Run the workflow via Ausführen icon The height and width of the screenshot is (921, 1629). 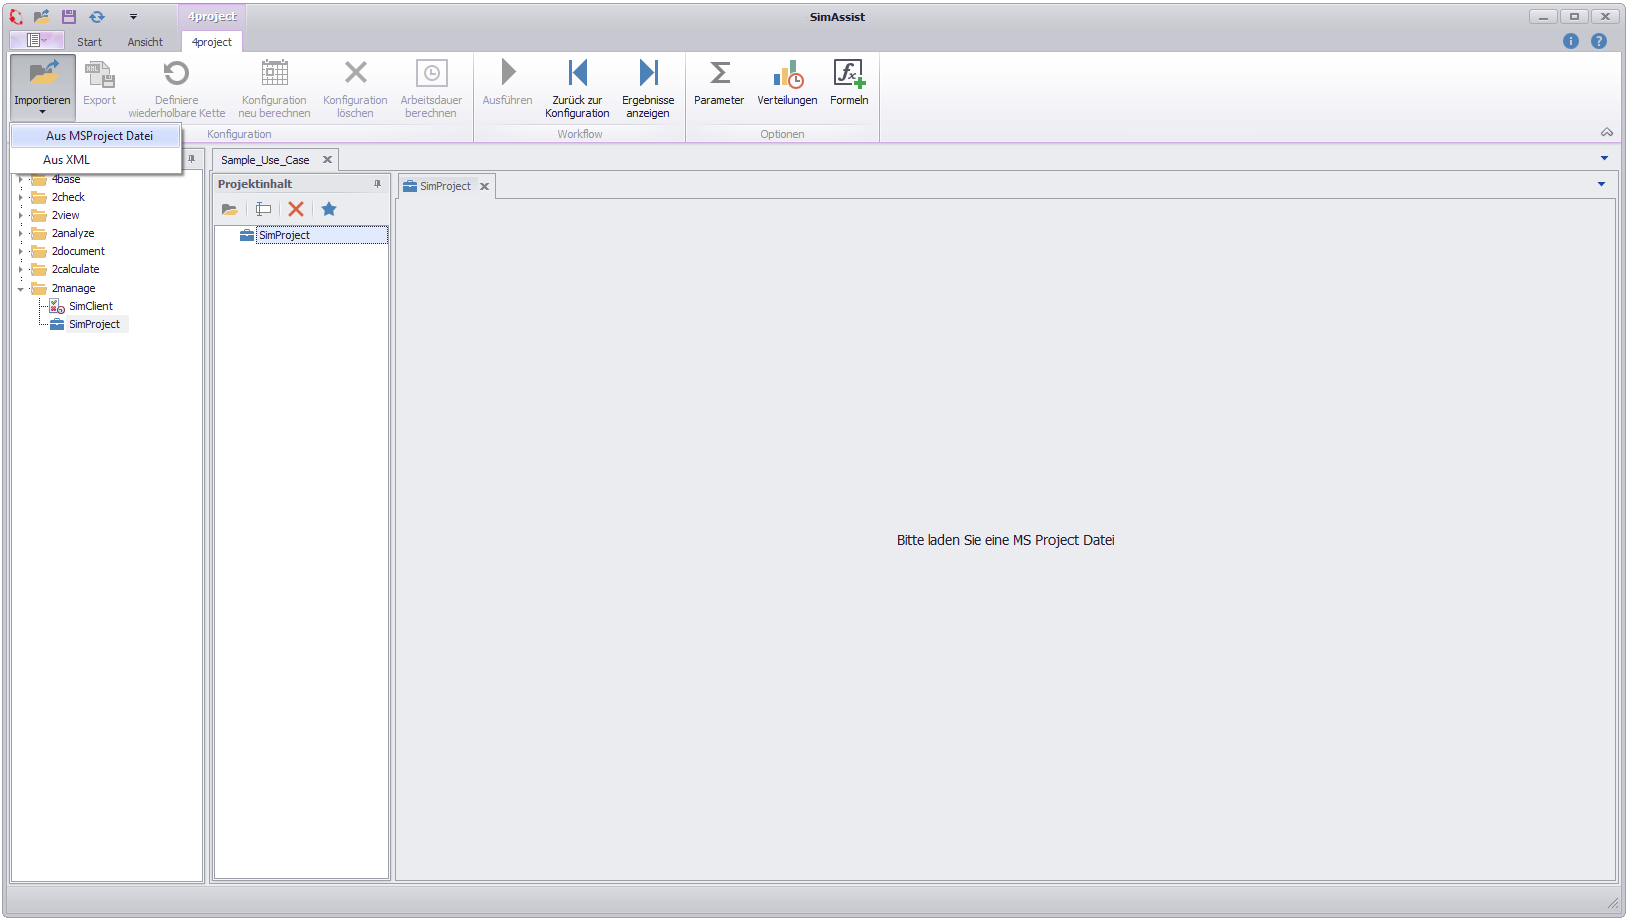507,85
